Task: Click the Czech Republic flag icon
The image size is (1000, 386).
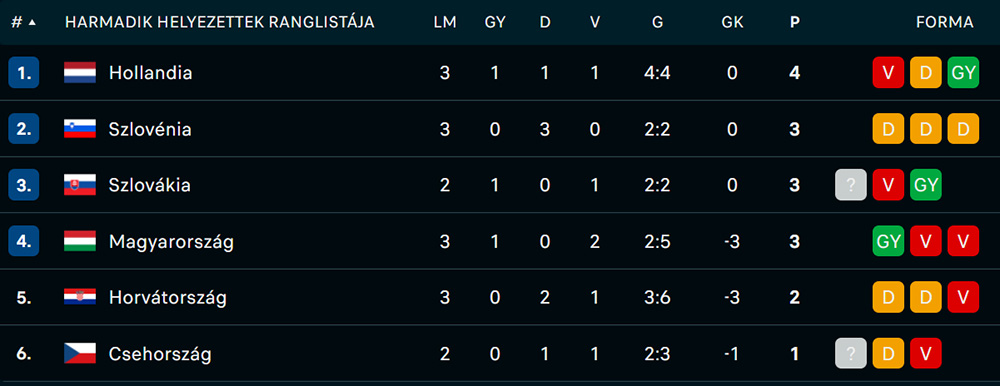Action: (80, 353)
